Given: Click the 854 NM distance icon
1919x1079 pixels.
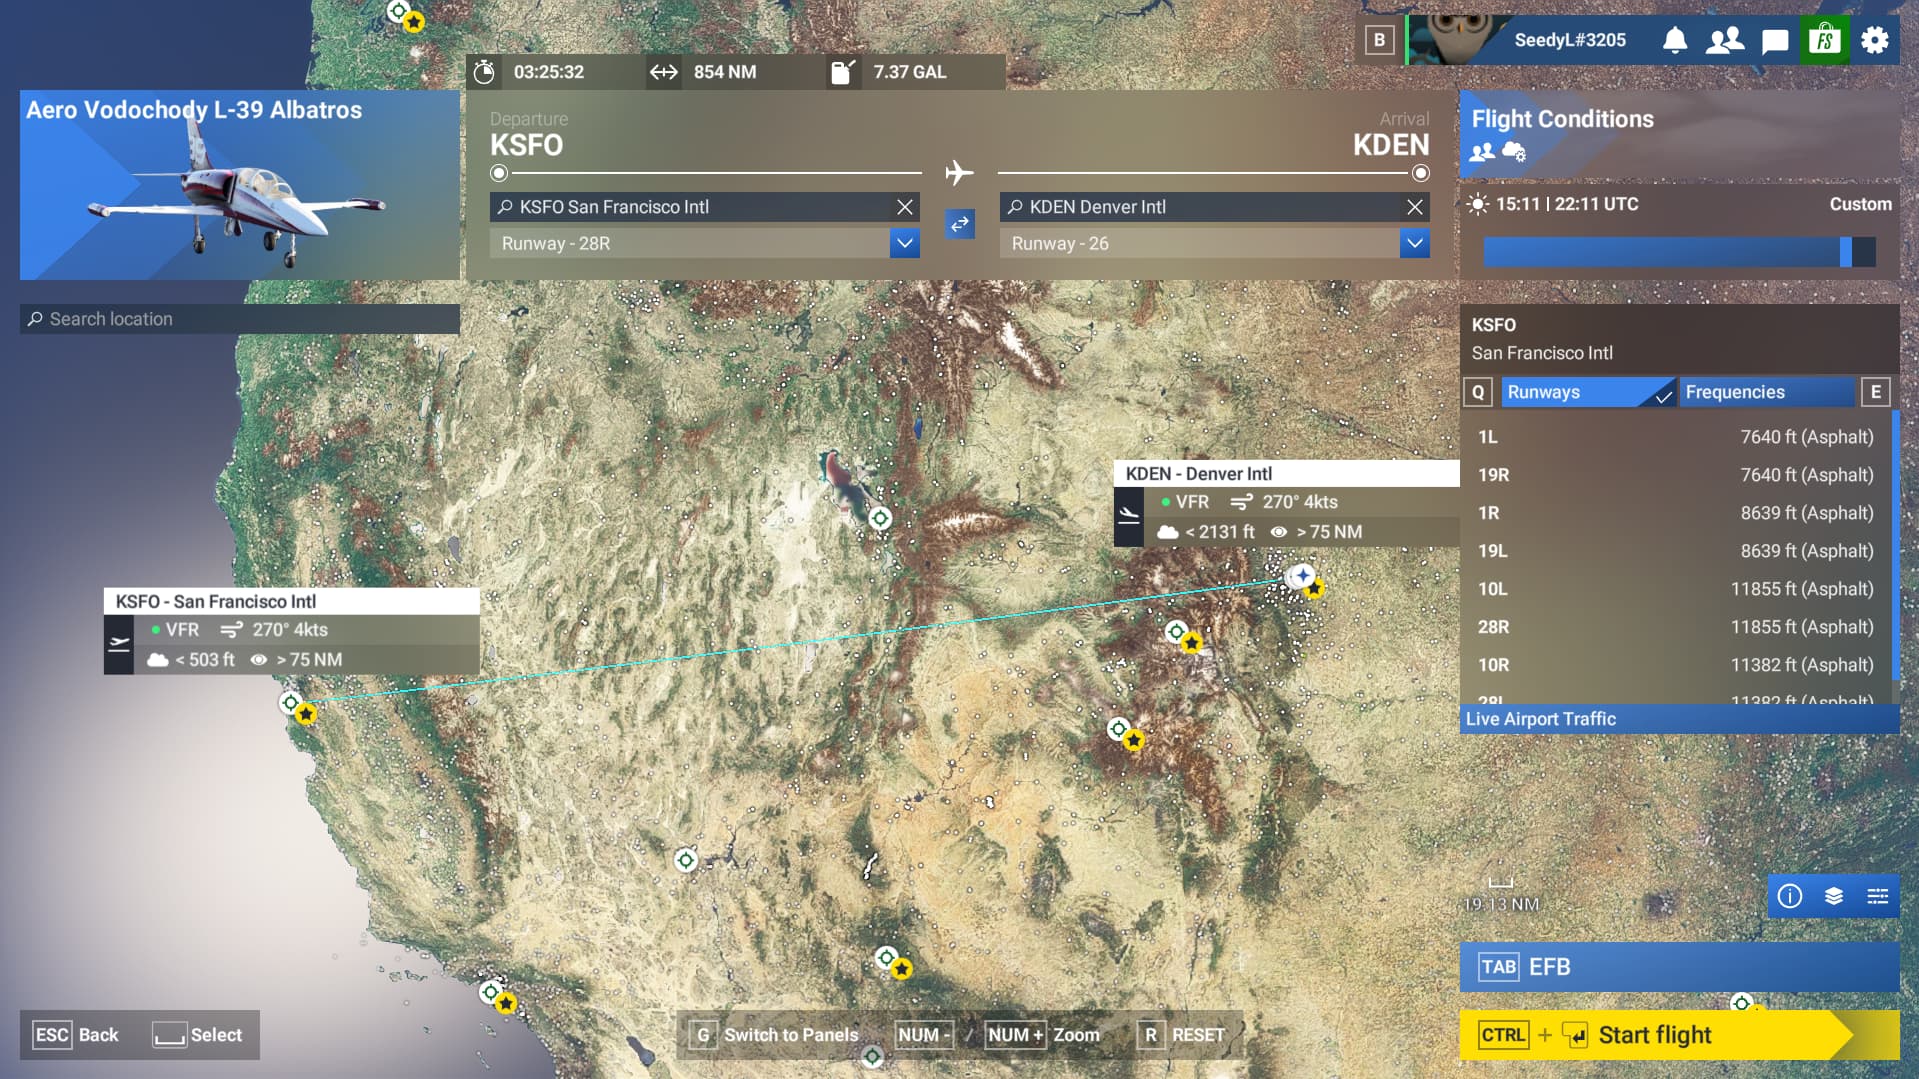Looking at the screenshot, I should pos(664,72).
